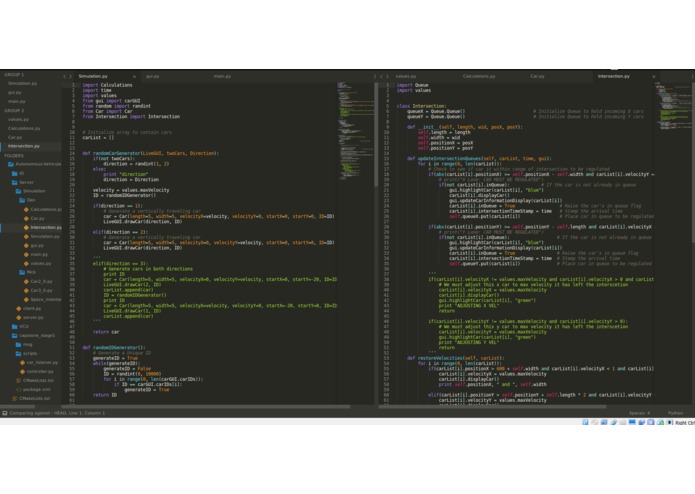Viewport: 695px width, 494px height.
Task: Click controller.py file icon under scripts
Action: tap(22, 371)
